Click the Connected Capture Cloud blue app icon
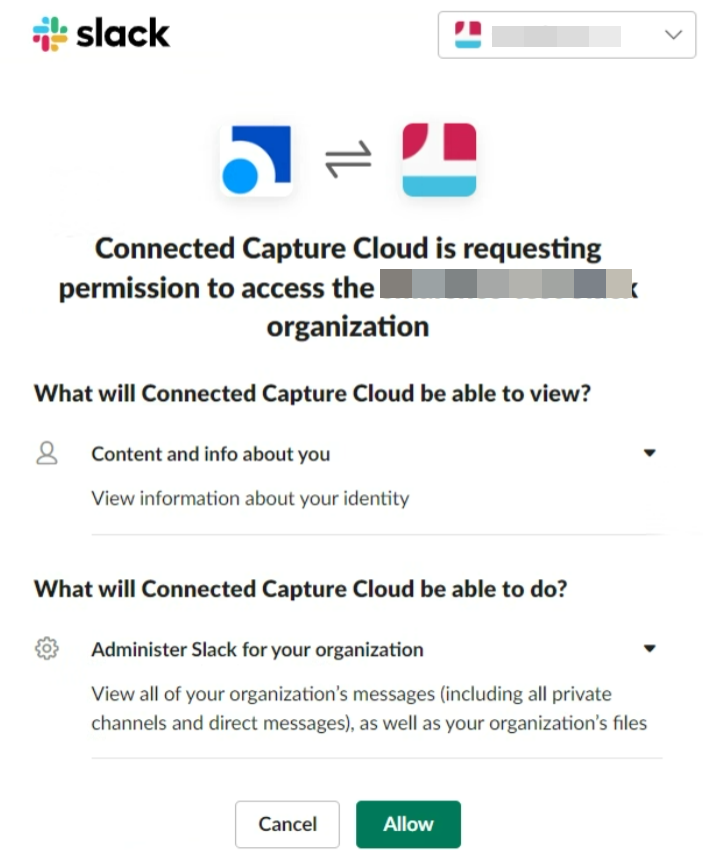Screen dimensions: 703x852 click(x=256, y=158)
